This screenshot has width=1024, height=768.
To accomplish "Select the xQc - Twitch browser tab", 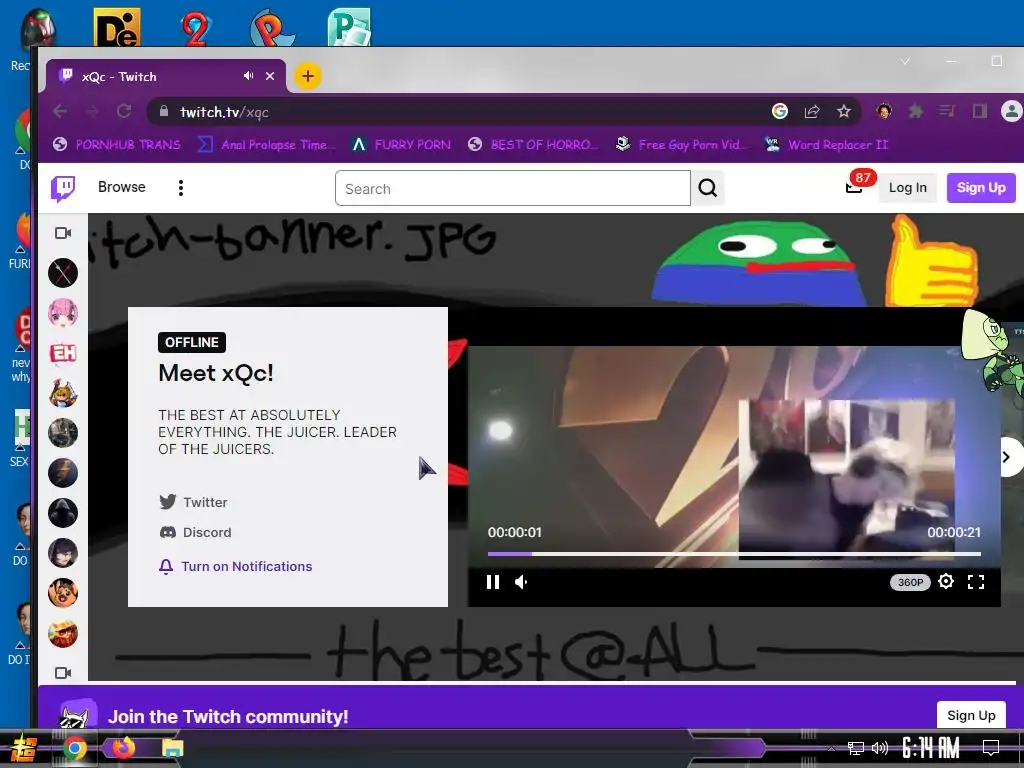I will 165,76.
